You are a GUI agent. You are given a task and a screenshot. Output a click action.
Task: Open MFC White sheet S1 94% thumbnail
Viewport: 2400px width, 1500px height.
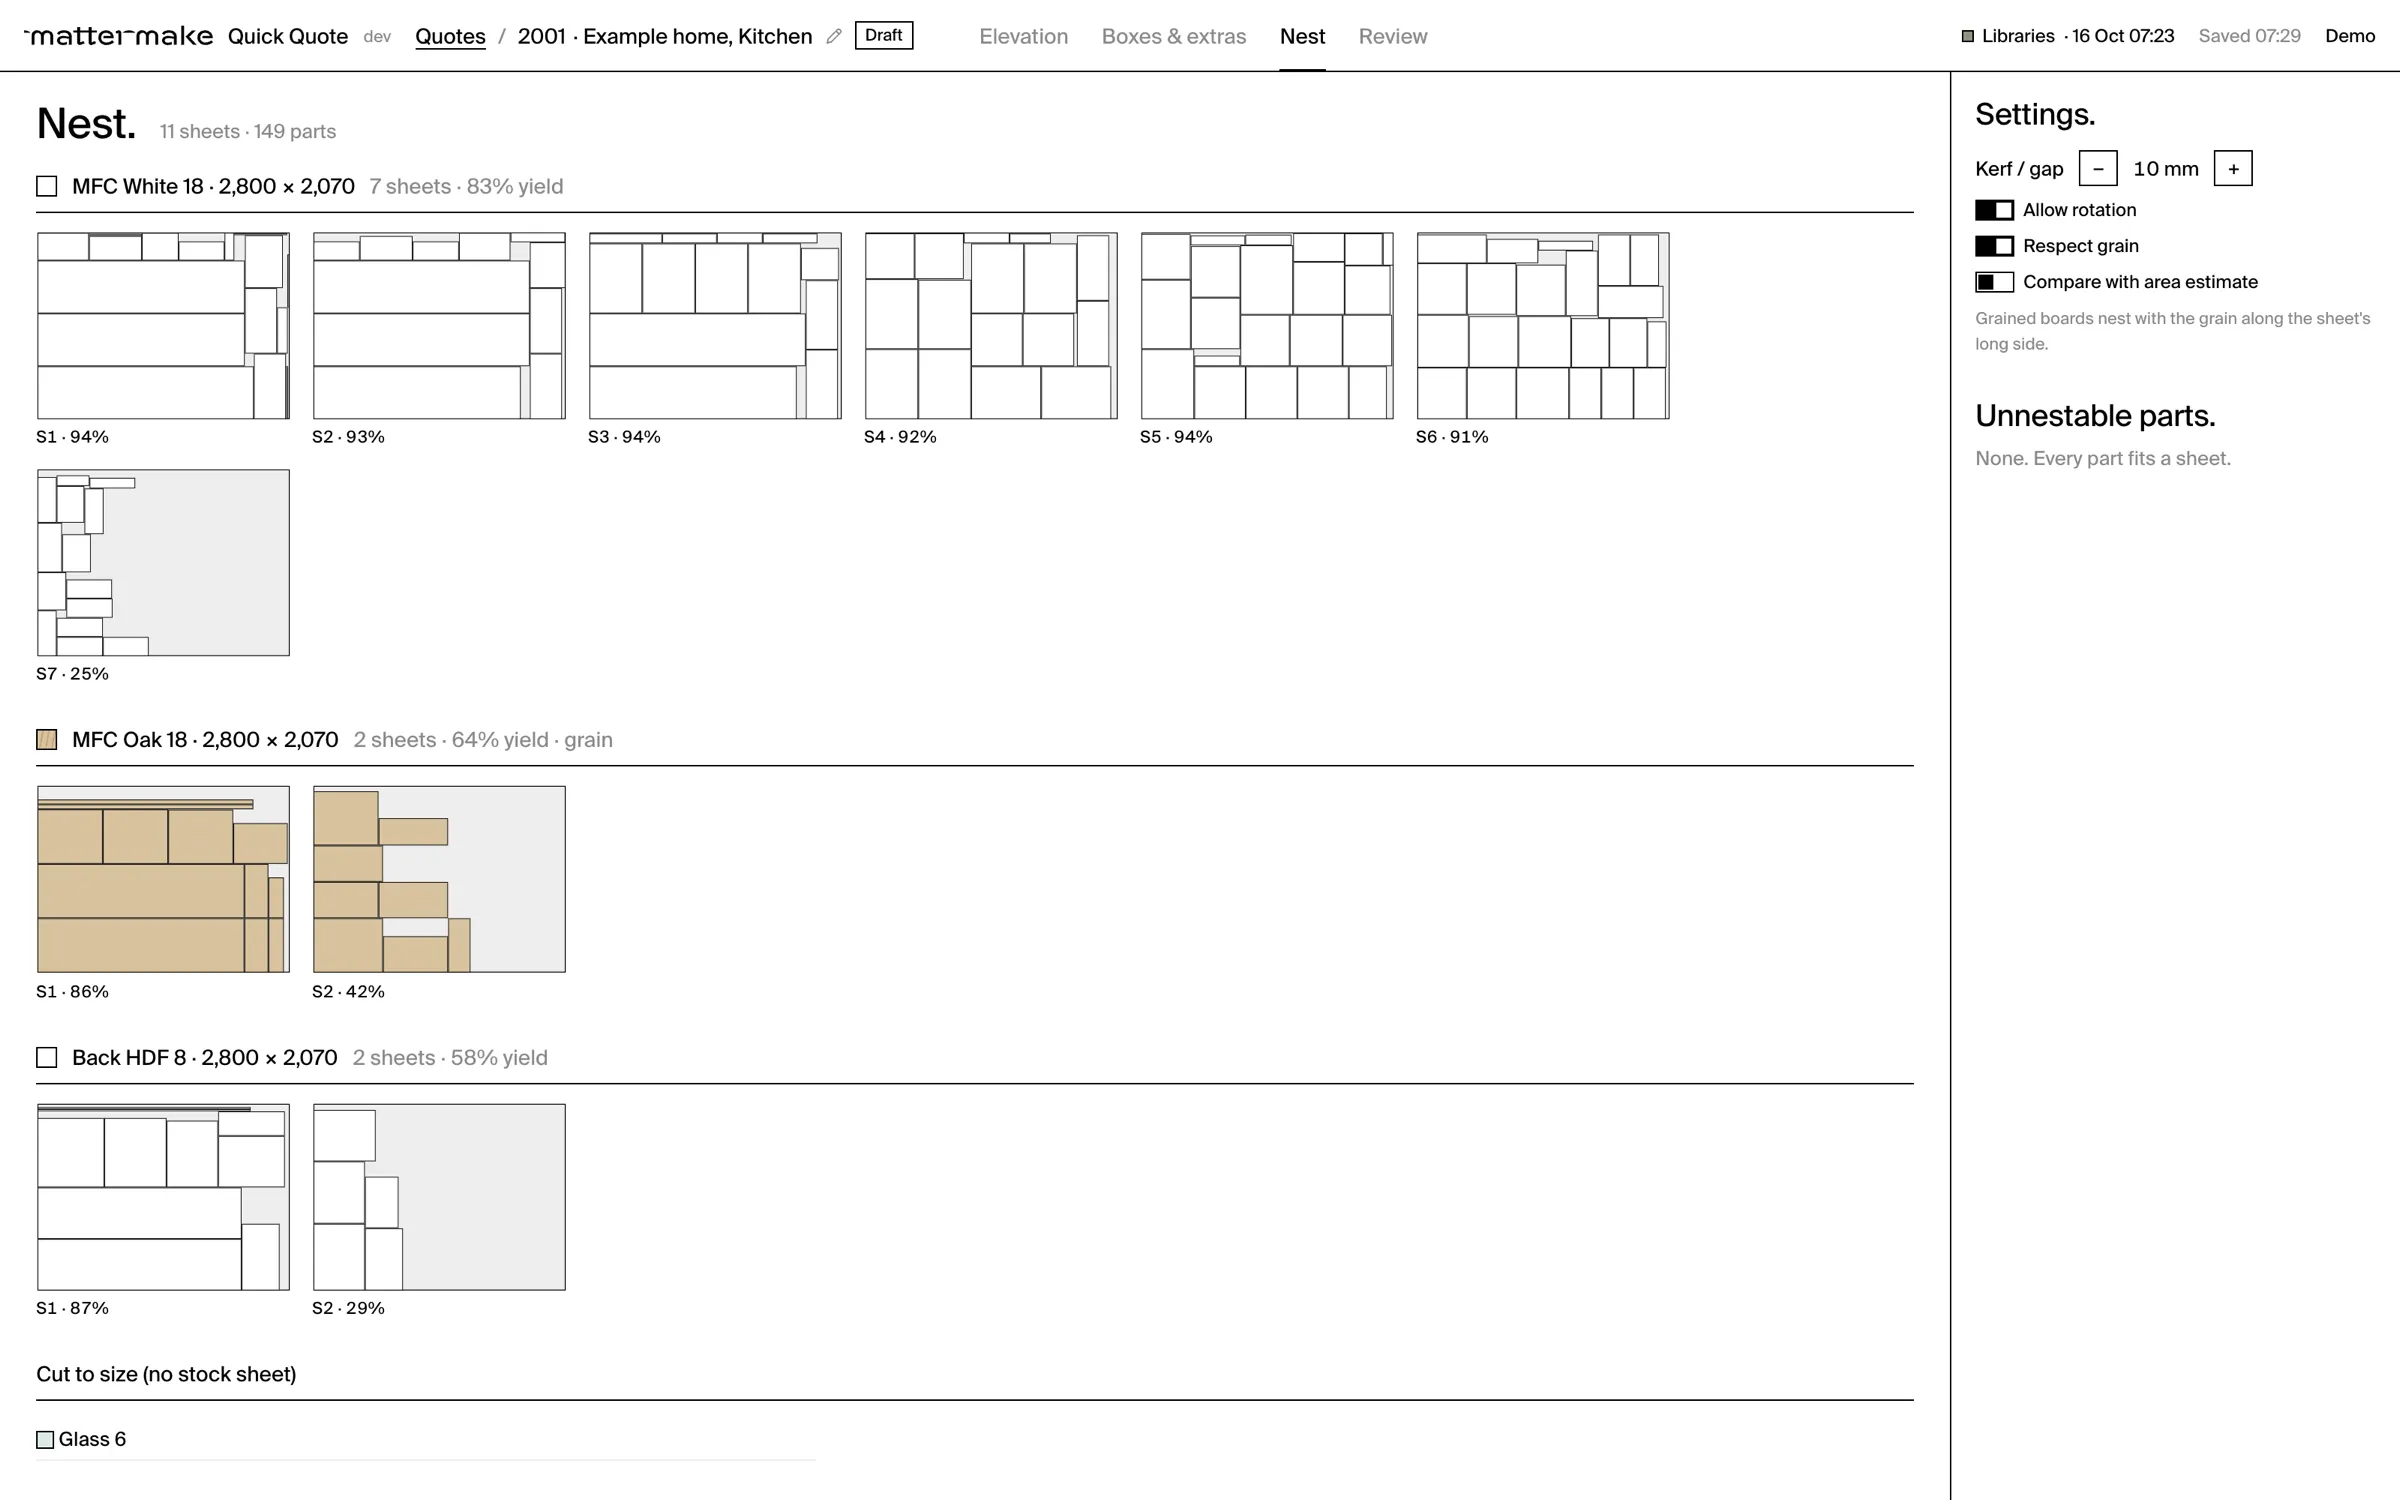pos(163,326)
